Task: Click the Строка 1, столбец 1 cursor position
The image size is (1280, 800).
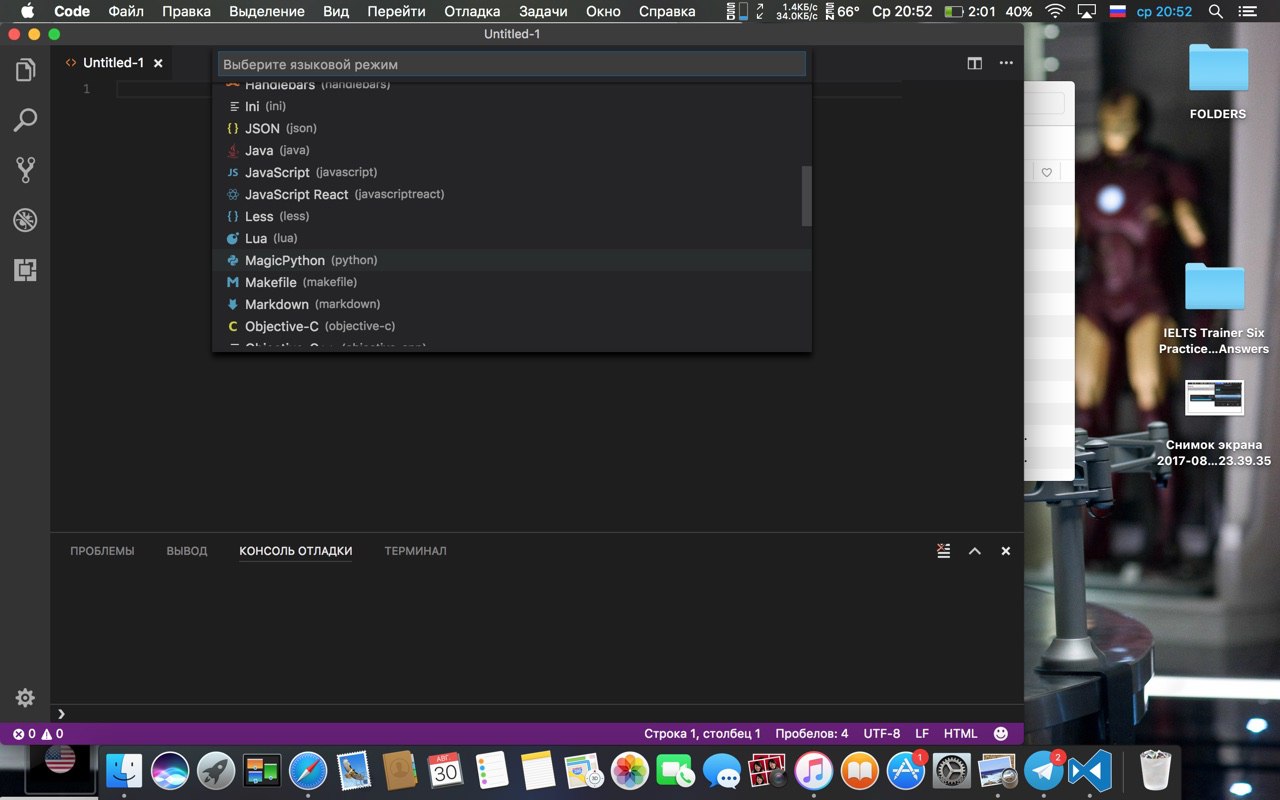Action: (x=702, y=734)
